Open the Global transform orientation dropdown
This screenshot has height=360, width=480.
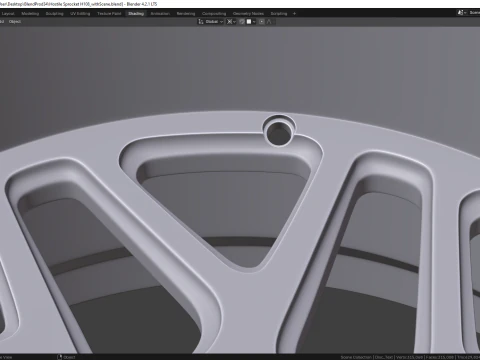[211, 22]
